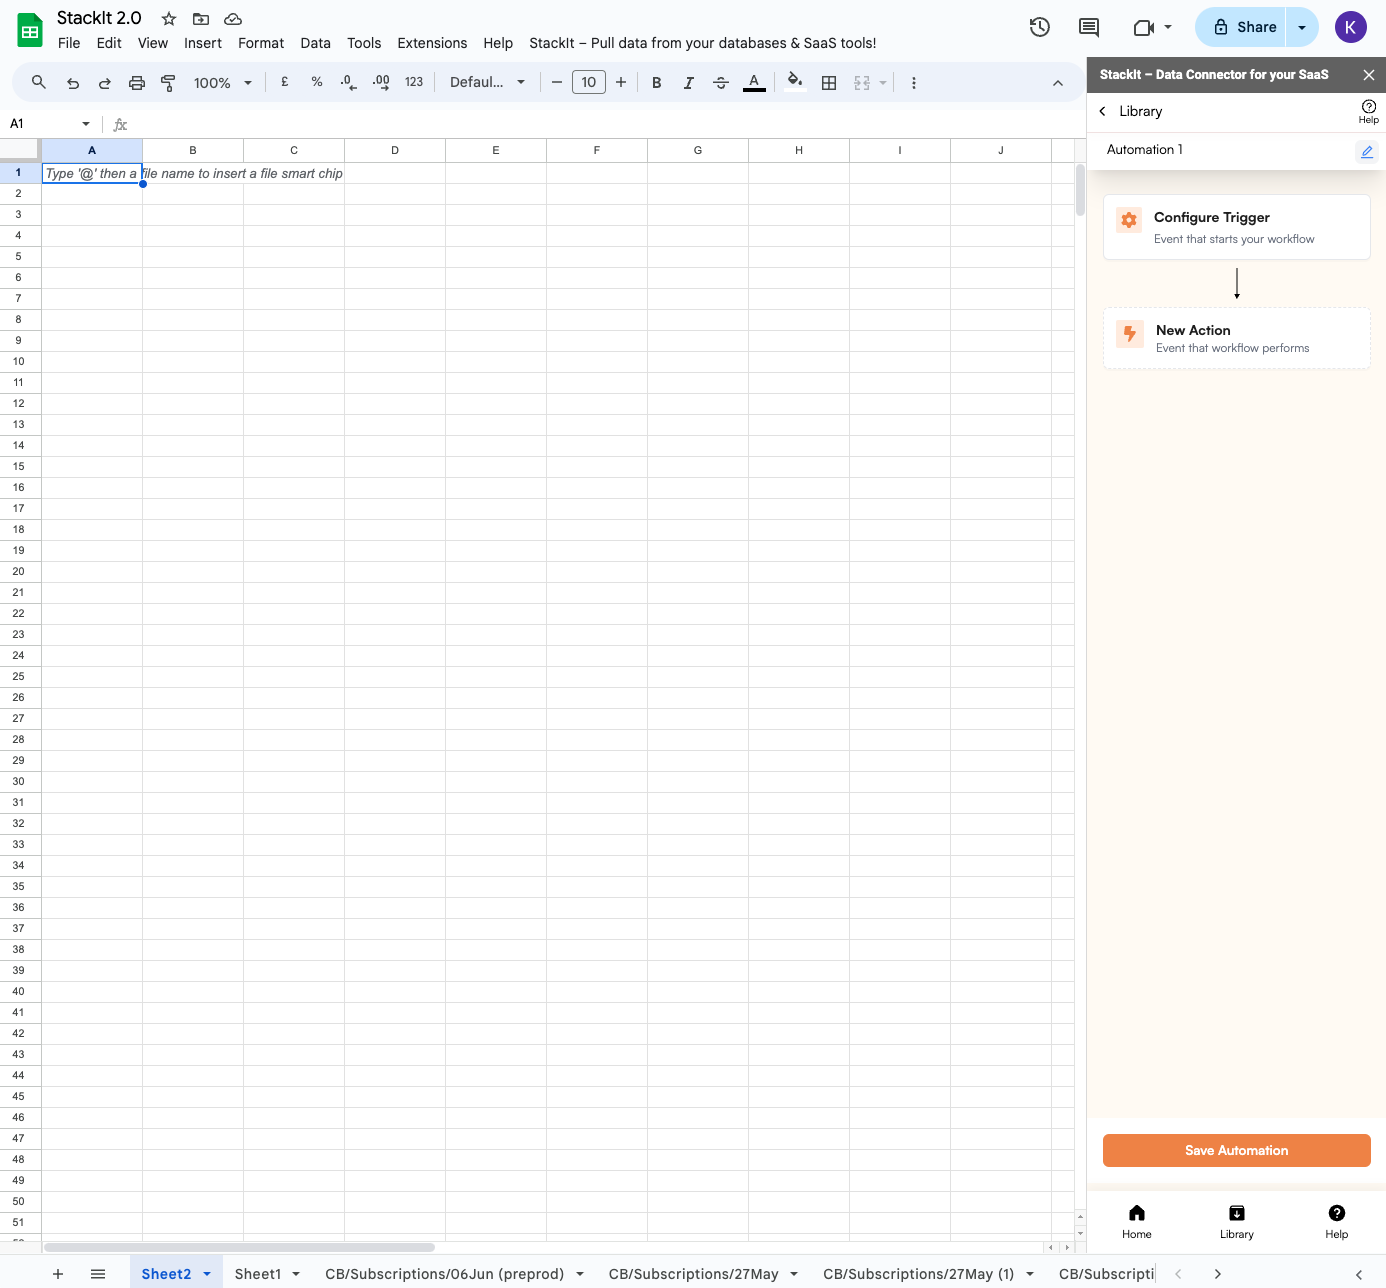
Task: Open the text color picker
Action: [754, 83]
